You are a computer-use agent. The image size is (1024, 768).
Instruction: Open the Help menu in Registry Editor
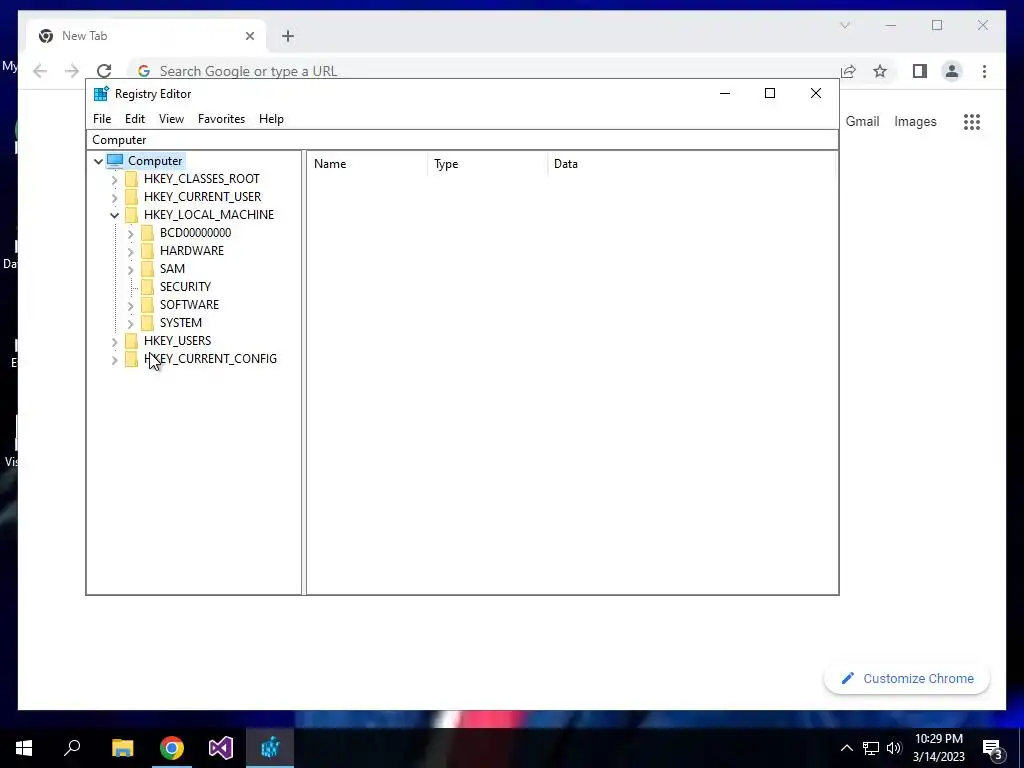271,119
